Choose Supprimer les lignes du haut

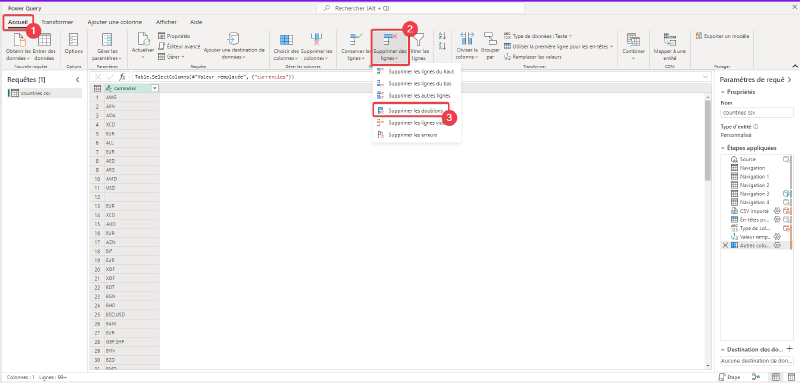pyautogui.click(x=416, y=71)
